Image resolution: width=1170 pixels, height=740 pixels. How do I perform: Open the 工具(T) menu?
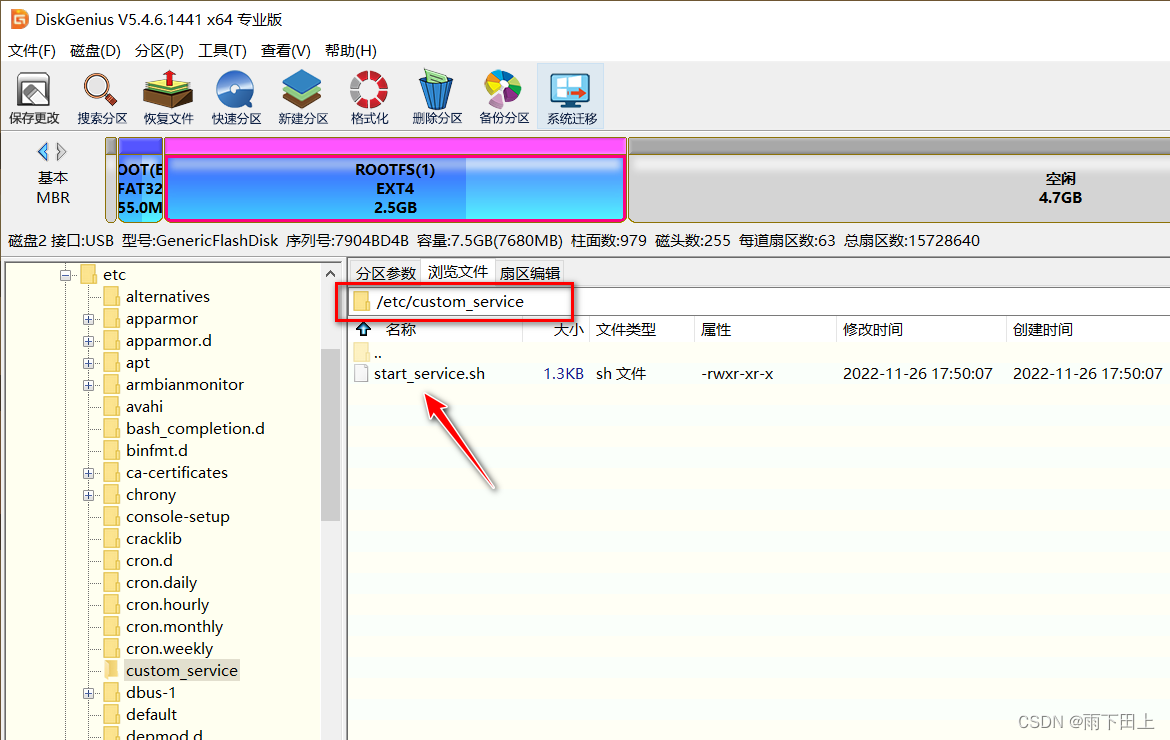[222, 51]
